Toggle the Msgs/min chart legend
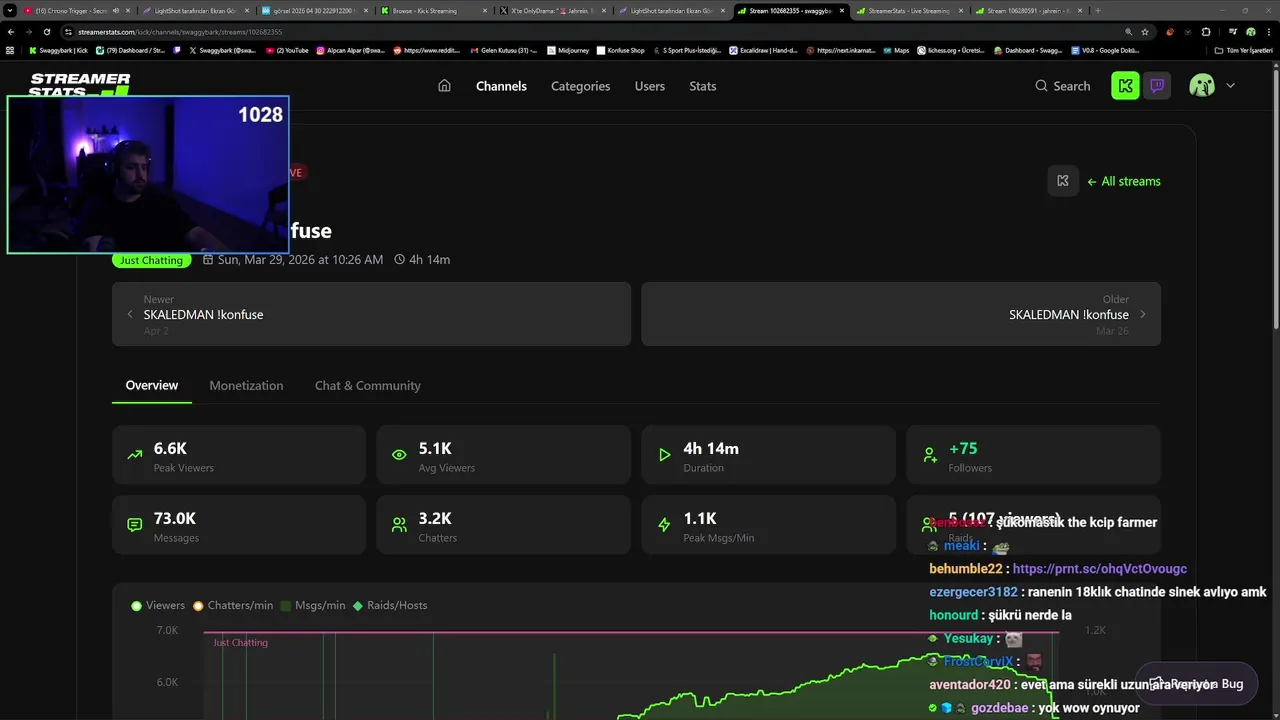 click(x=313, y=605)
